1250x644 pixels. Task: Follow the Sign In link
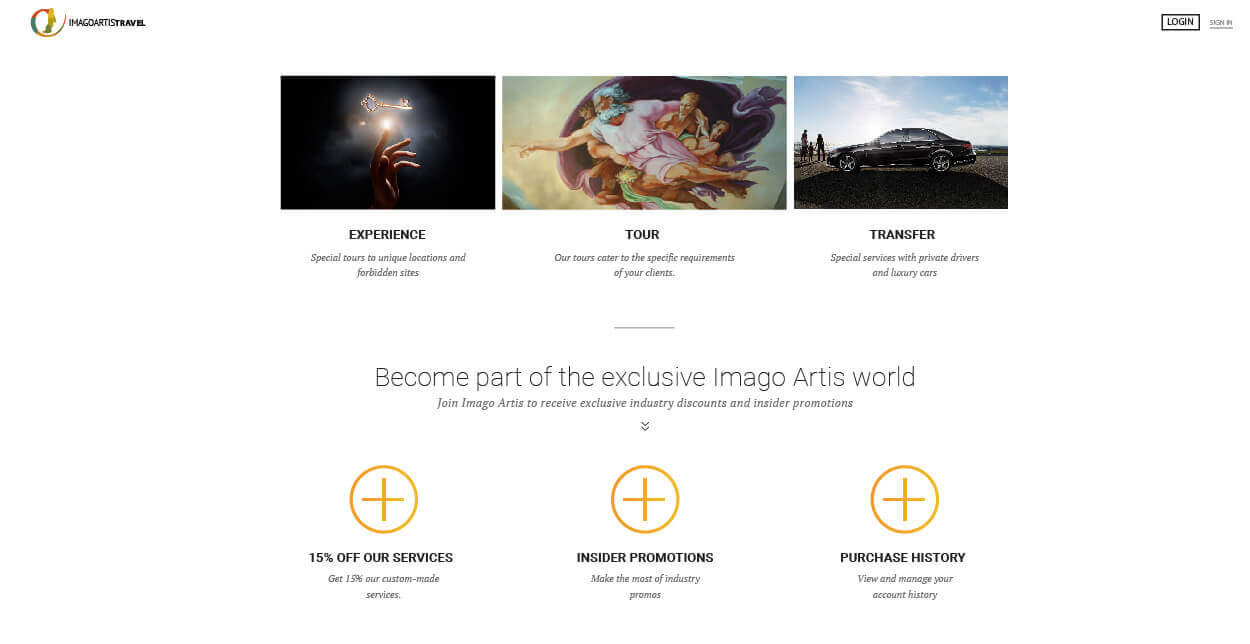(x=1221, y=22)
